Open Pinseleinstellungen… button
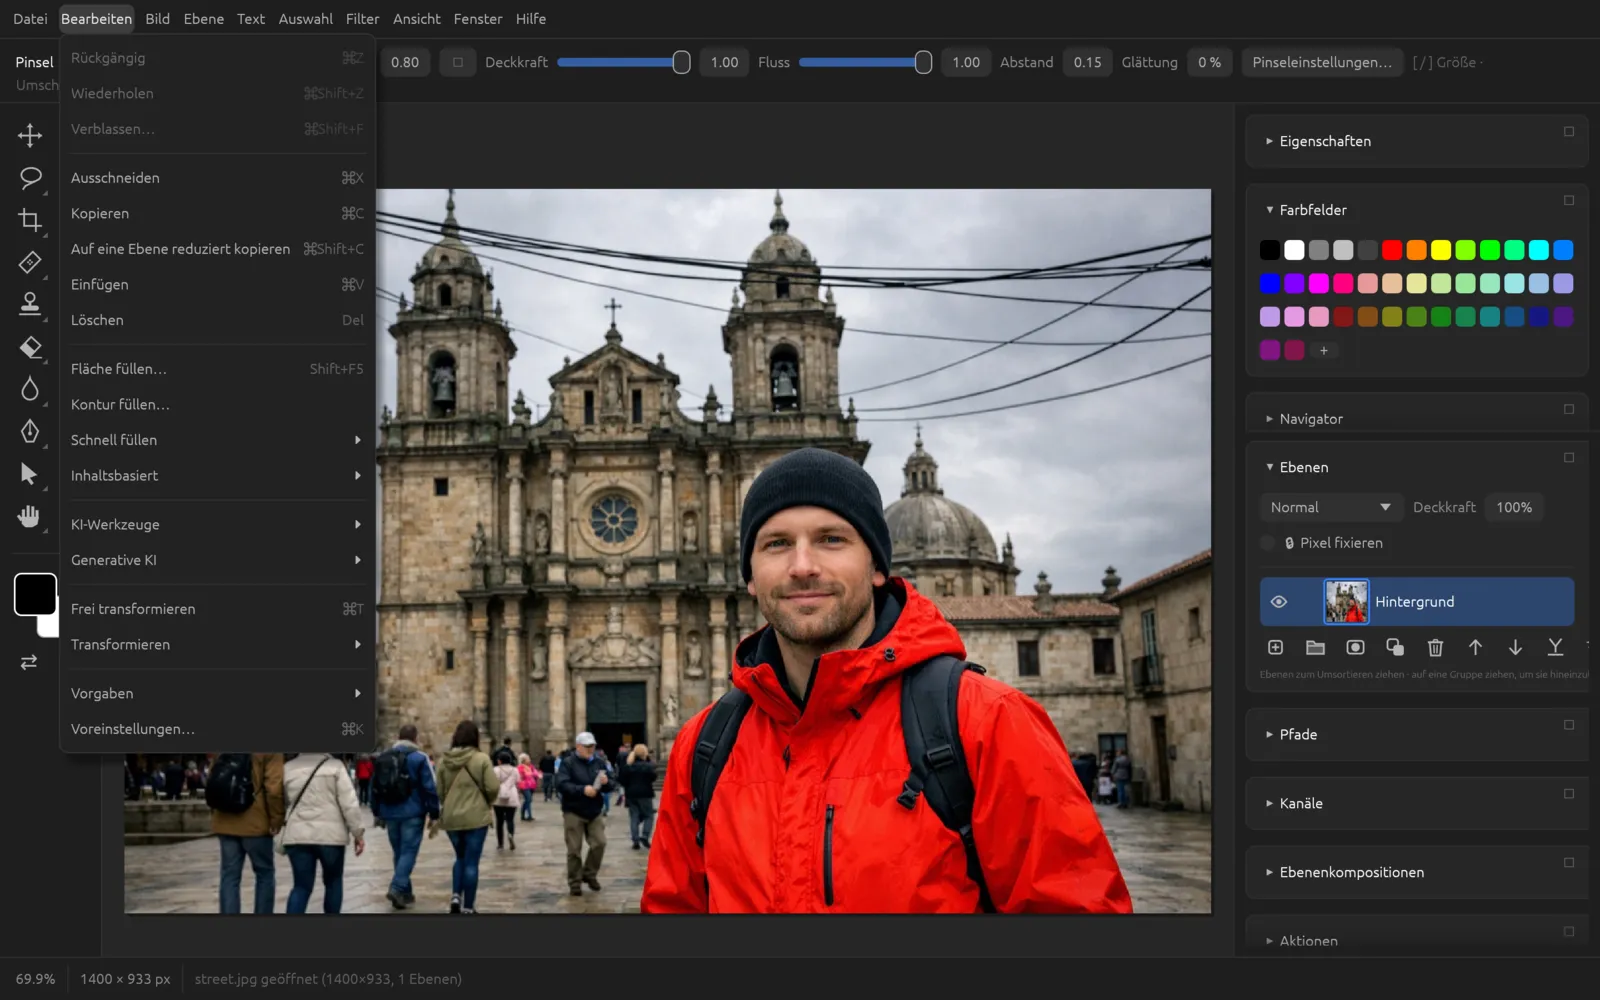1600x1000 pixels. (1321, 62)
